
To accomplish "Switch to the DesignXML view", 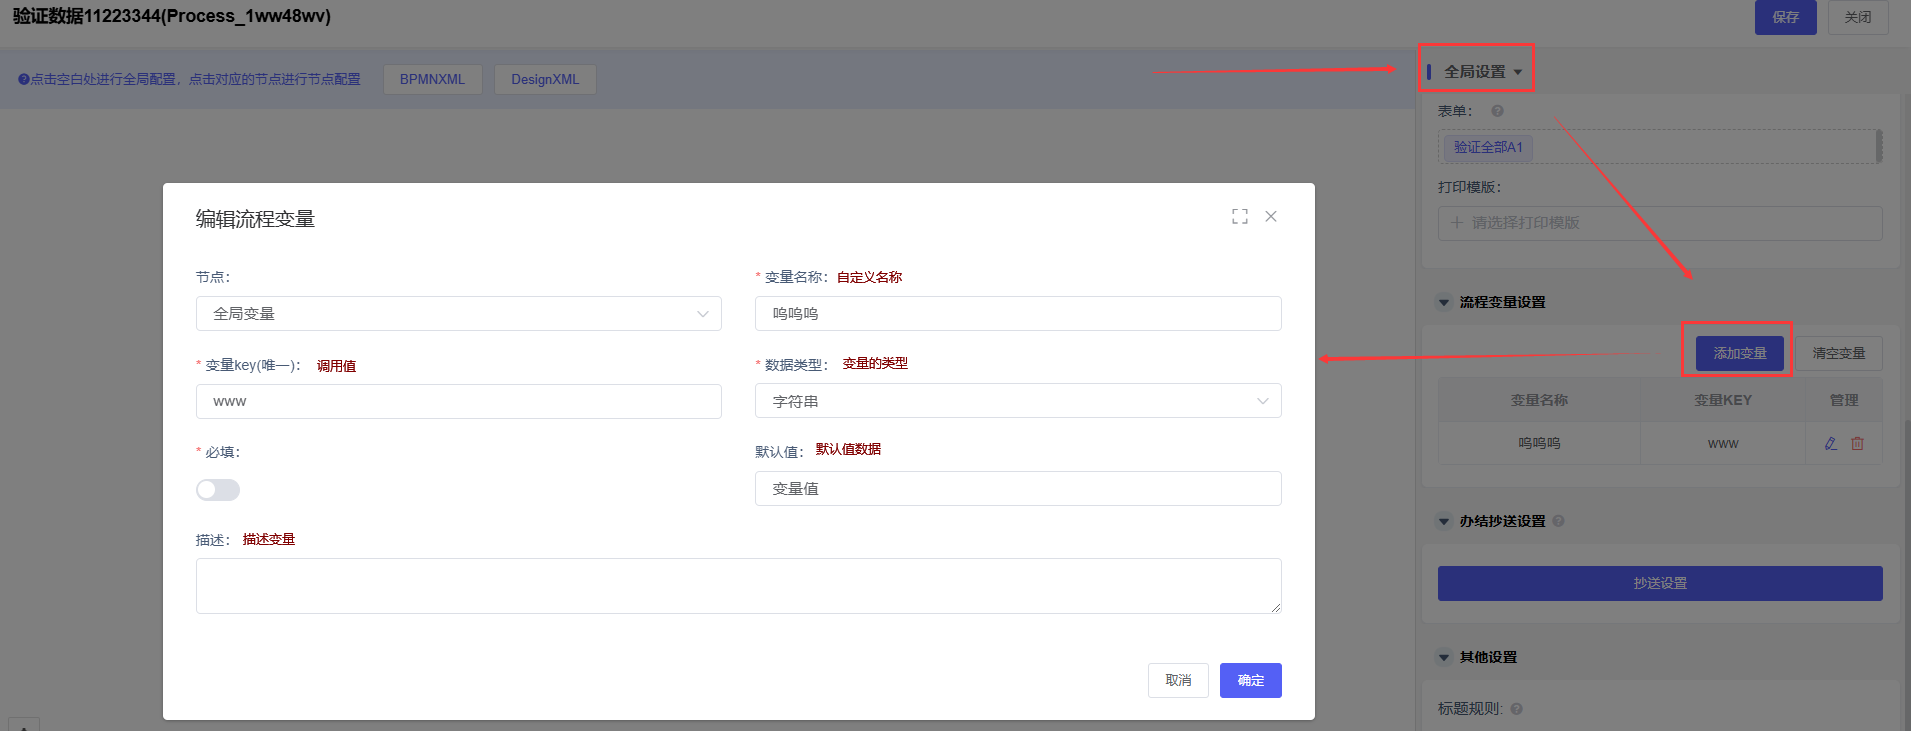I will click(545, 80).
